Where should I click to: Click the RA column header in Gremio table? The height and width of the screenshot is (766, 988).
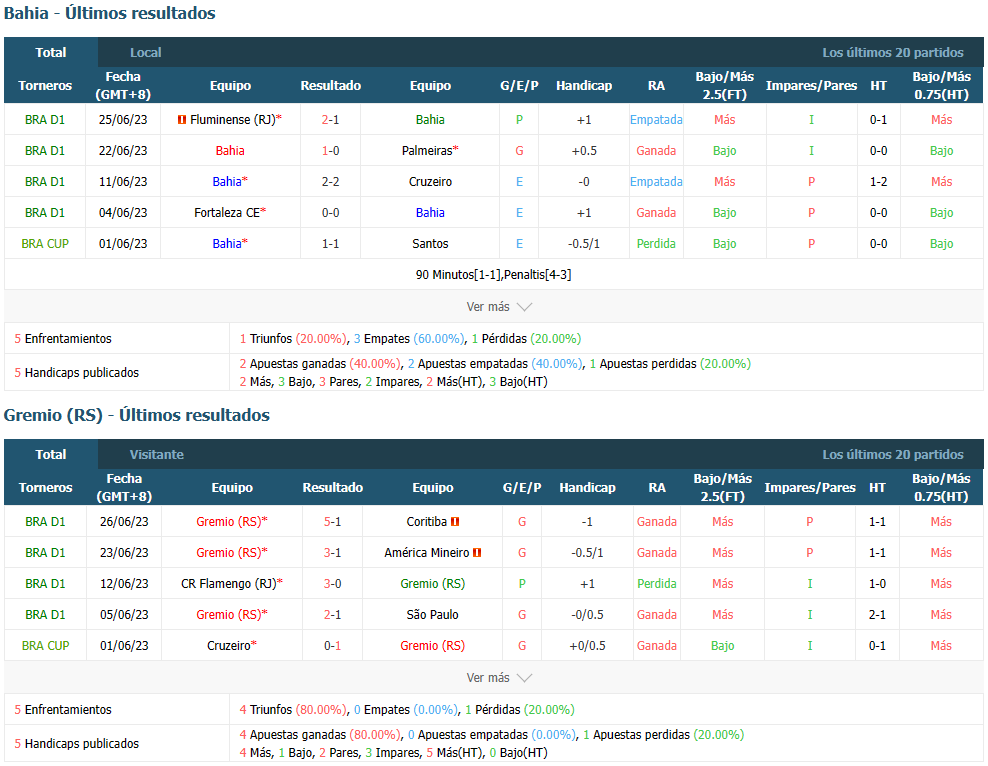coord(657,488)
